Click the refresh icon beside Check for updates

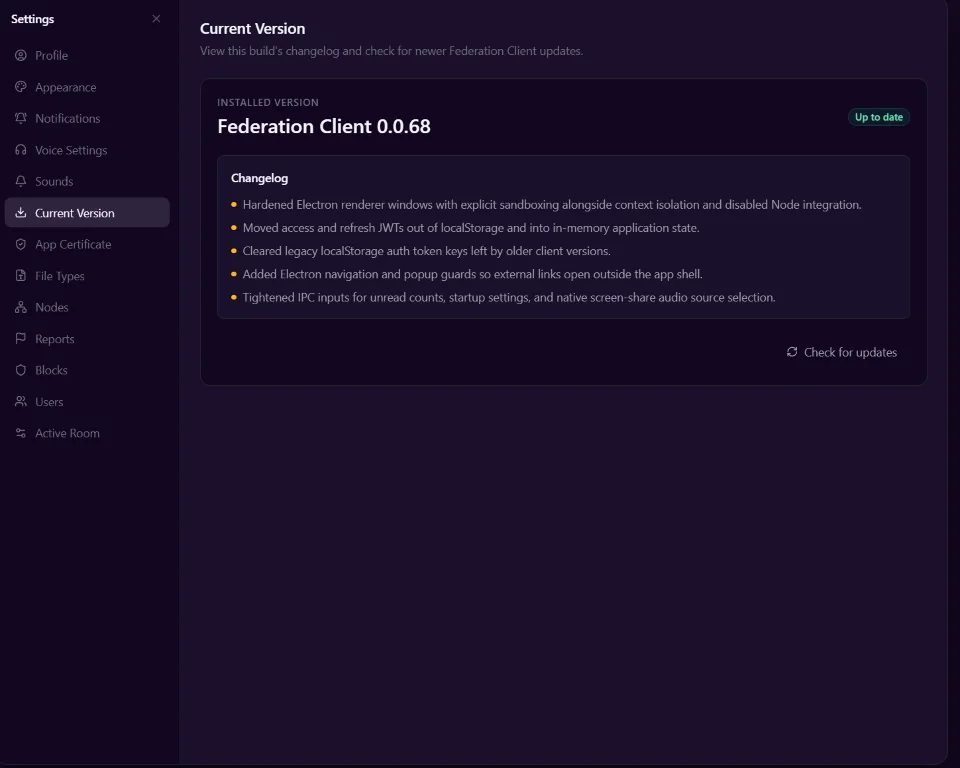(792, 352)
